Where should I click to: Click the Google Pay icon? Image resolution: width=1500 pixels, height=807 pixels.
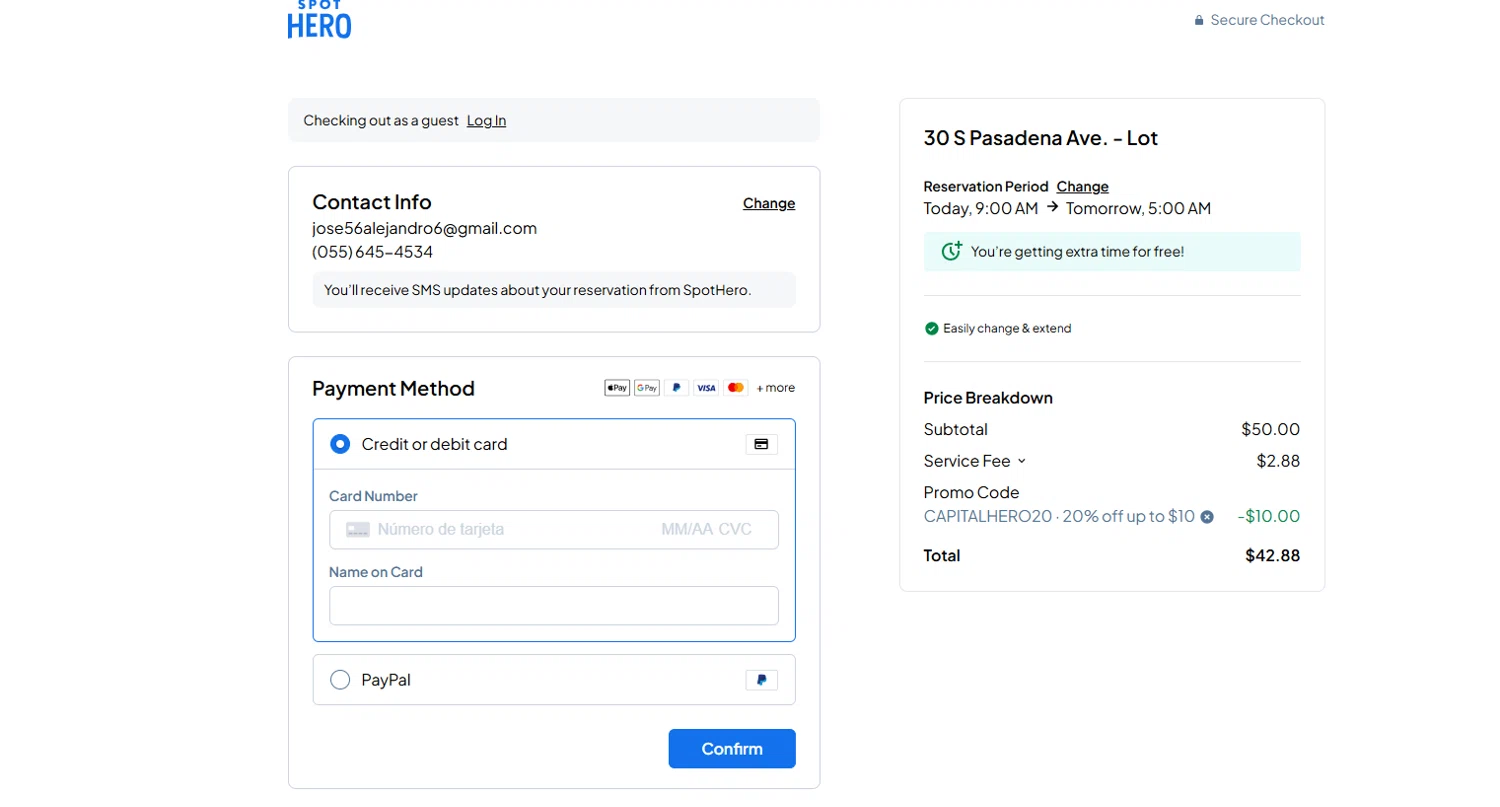click(647, 388)
